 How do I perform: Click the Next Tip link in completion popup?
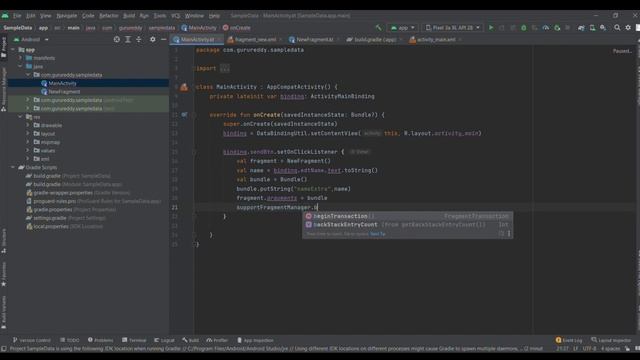point(378,234)
